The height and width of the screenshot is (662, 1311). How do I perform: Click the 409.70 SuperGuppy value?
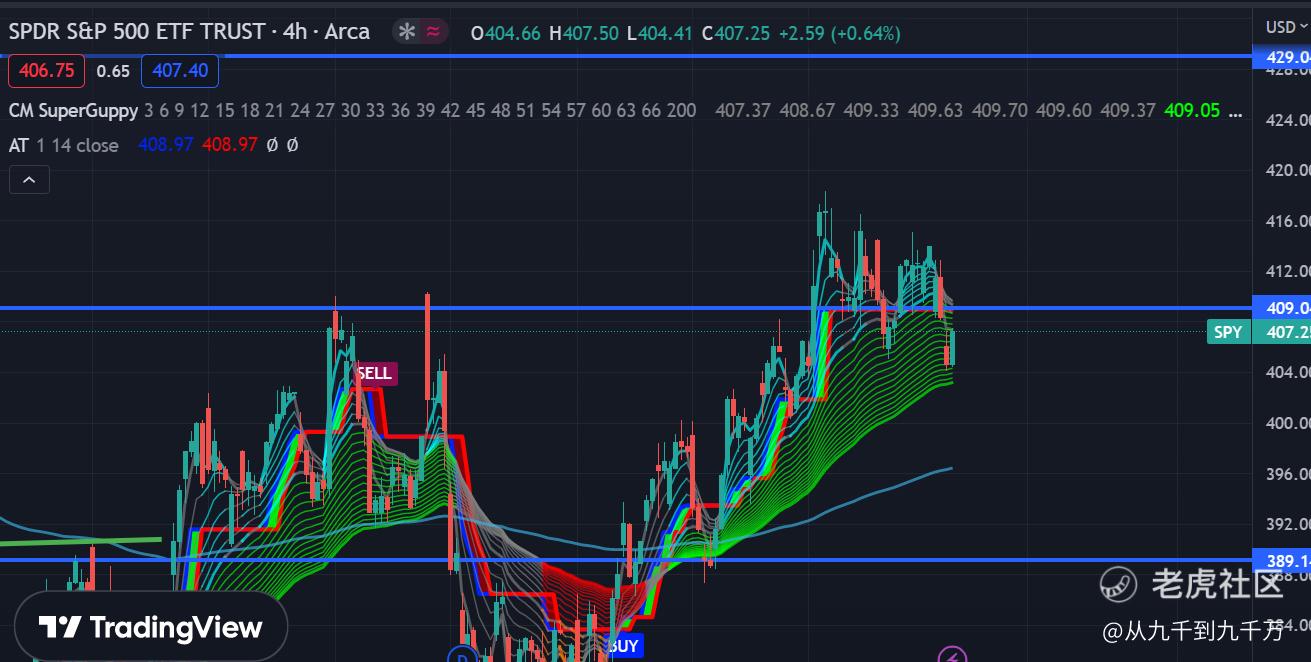pyautogui.click(x=999, y=110)
